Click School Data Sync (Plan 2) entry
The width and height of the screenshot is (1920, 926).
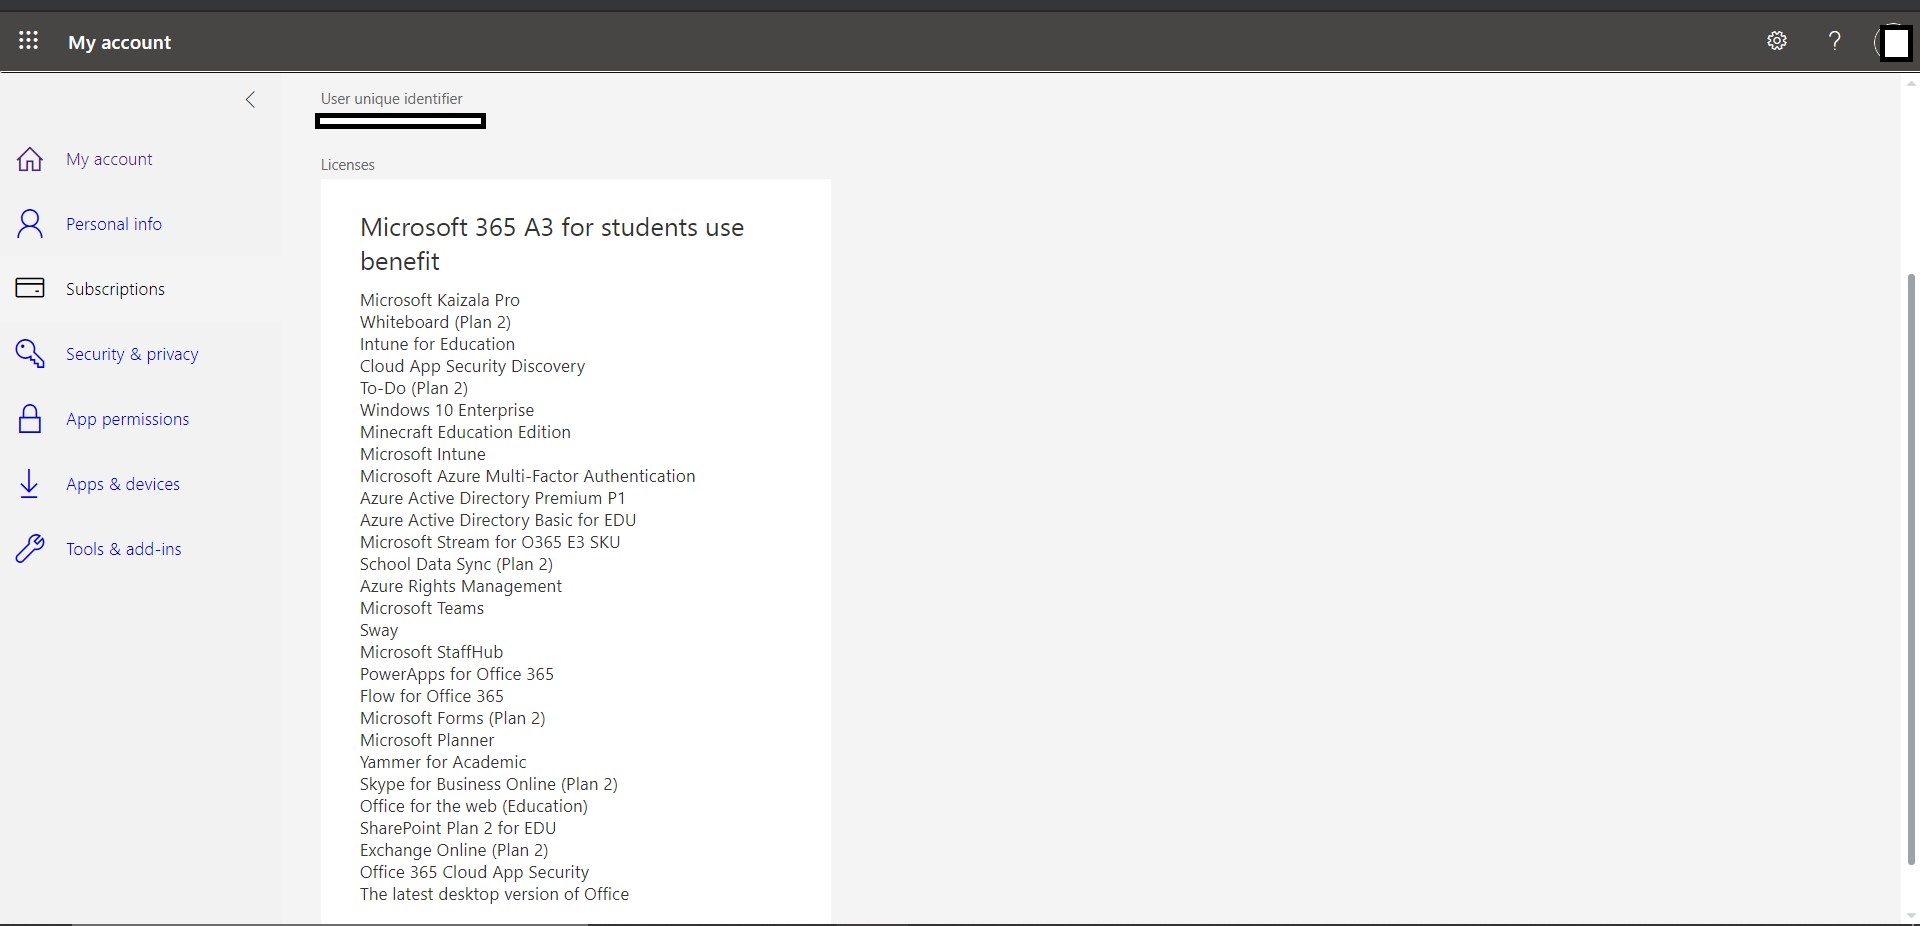pyautogui.click(x=456, y=564)
